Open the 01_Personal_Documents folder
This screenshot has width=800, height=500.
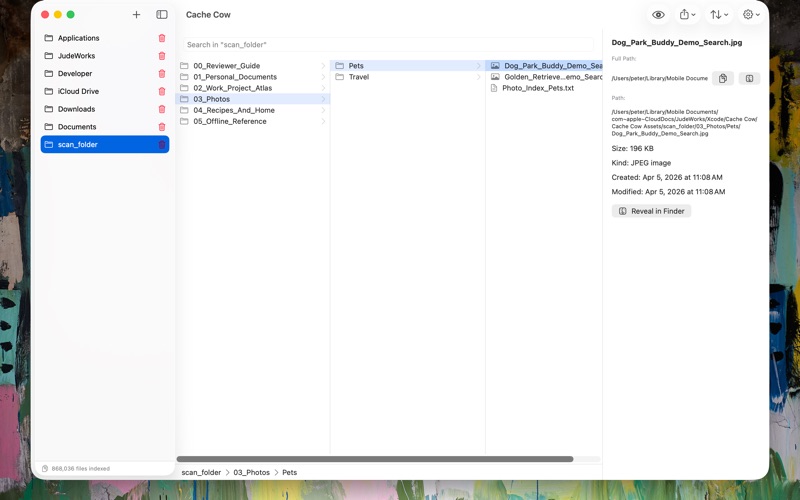click(x=253, y=77)
